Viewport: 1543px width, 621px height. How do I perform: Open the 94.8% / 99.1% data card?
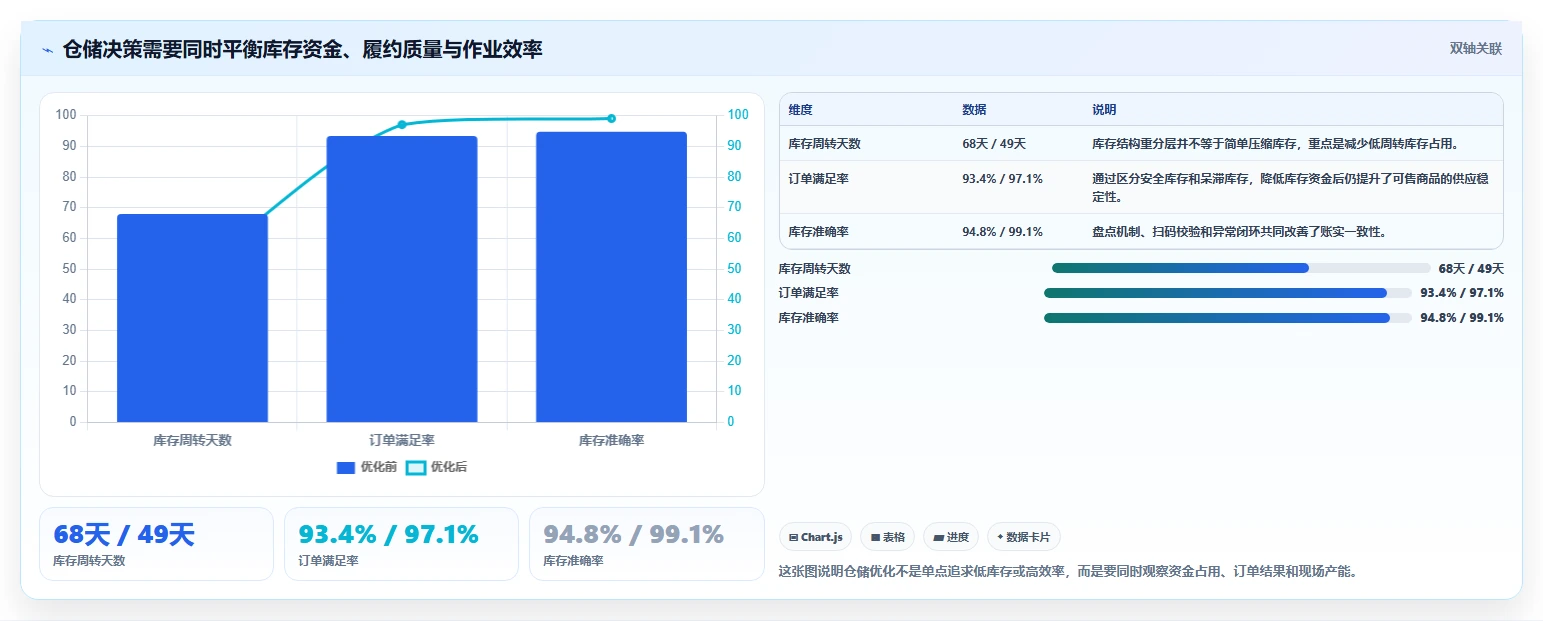tap(646, 544)
